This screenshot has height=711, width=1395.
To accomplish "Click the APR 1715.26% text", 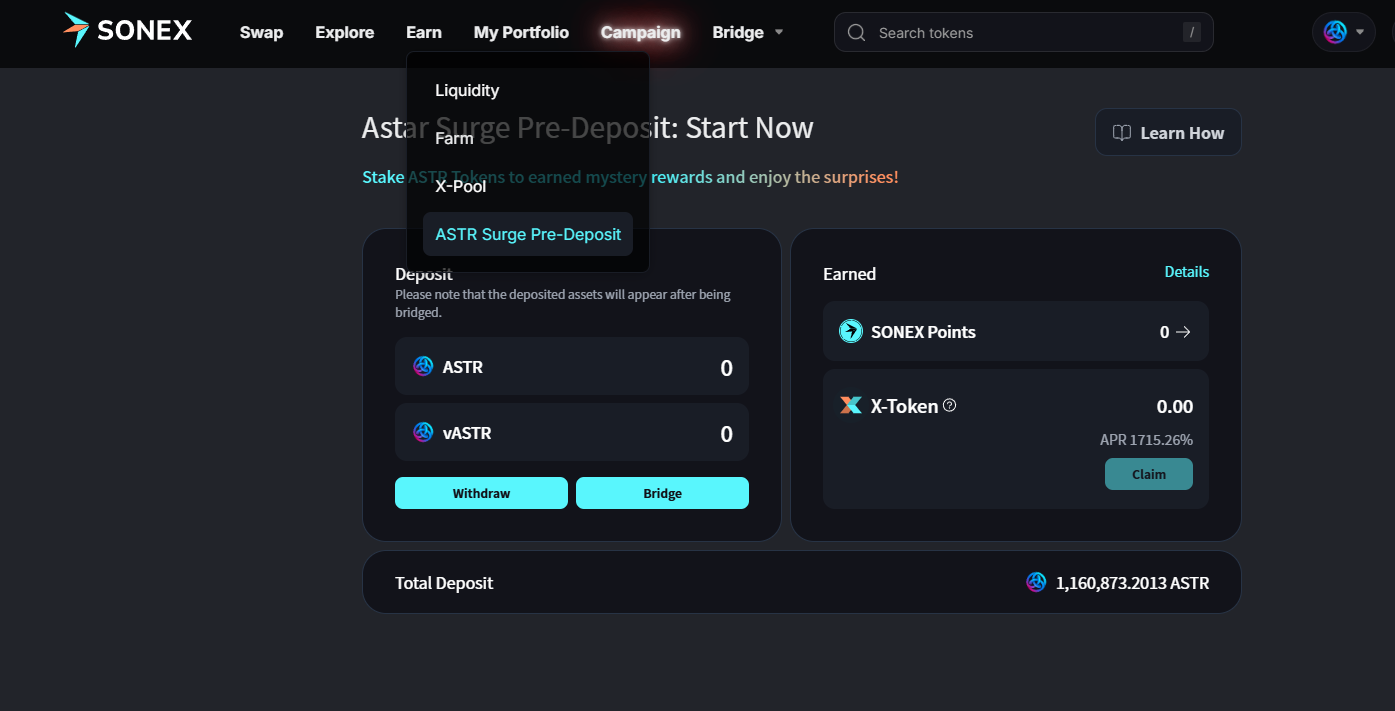I will [x=1146, y=440].
